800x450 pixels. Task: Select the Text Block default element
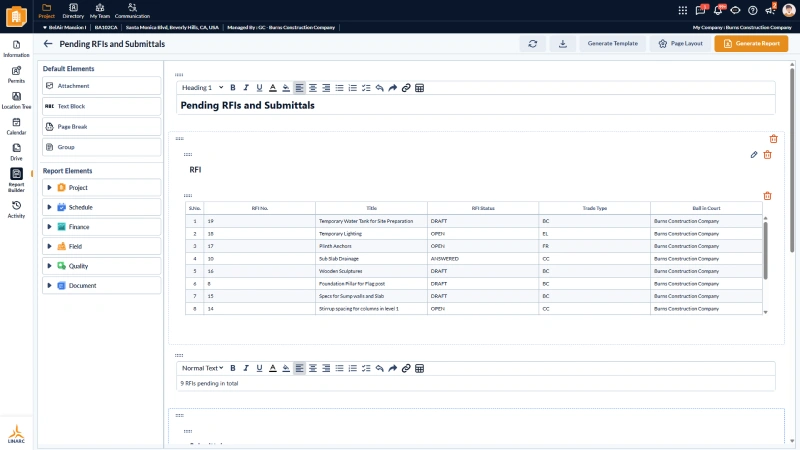point(102,106)
